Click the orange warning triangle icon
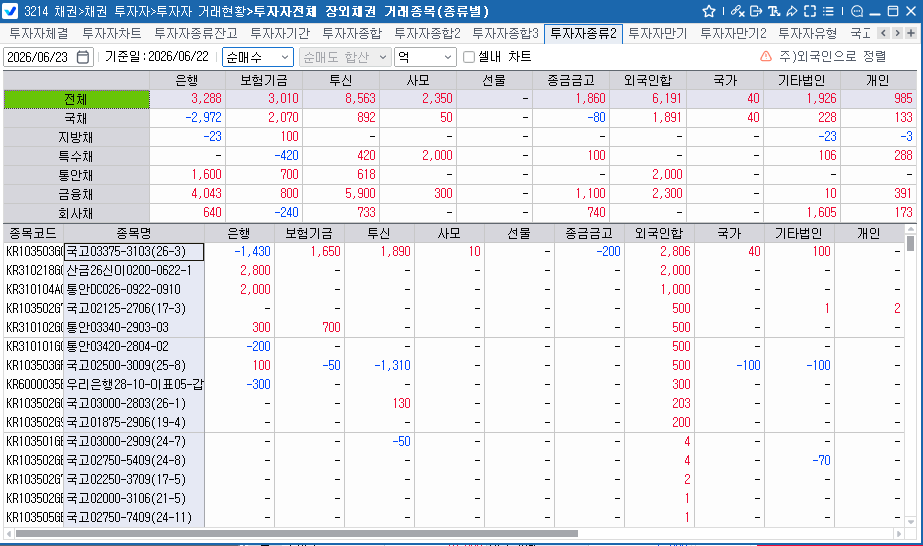 click(766, 56)
